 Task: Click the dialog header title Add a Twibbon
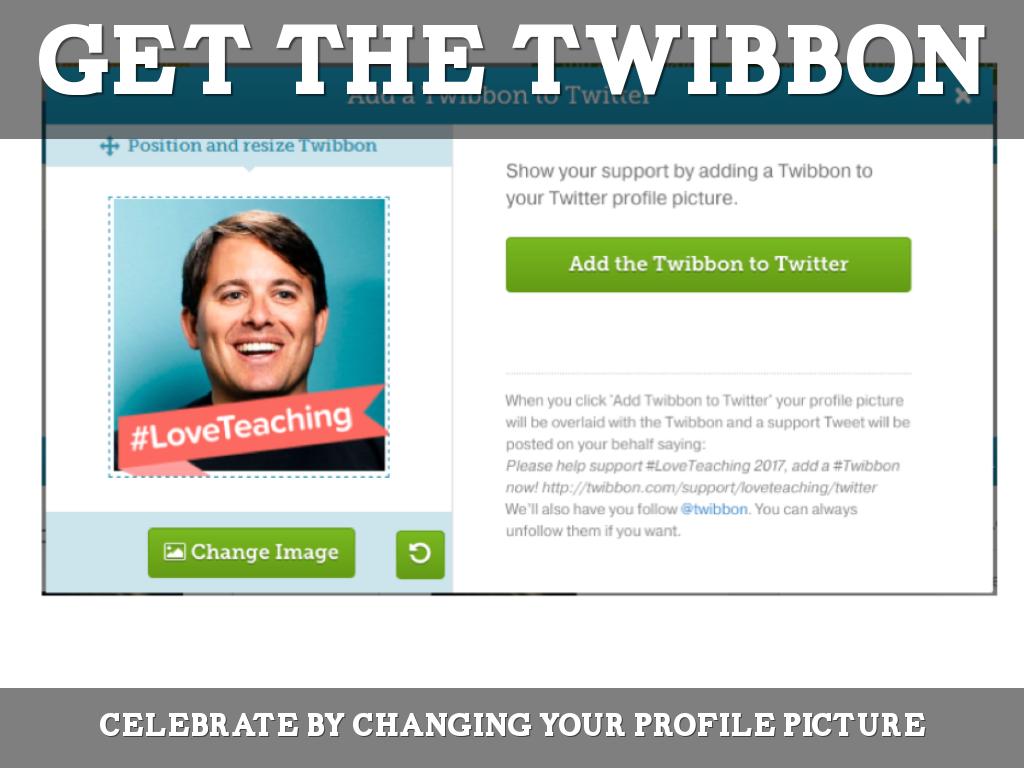[499, 96]
